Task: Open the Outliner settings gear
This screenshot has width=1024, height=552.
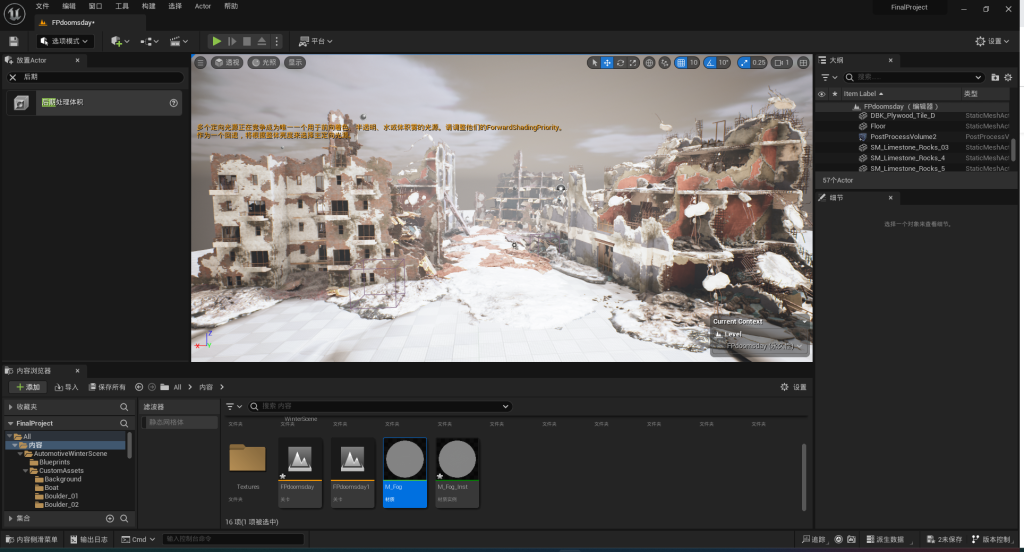Action: point(1008,77)
